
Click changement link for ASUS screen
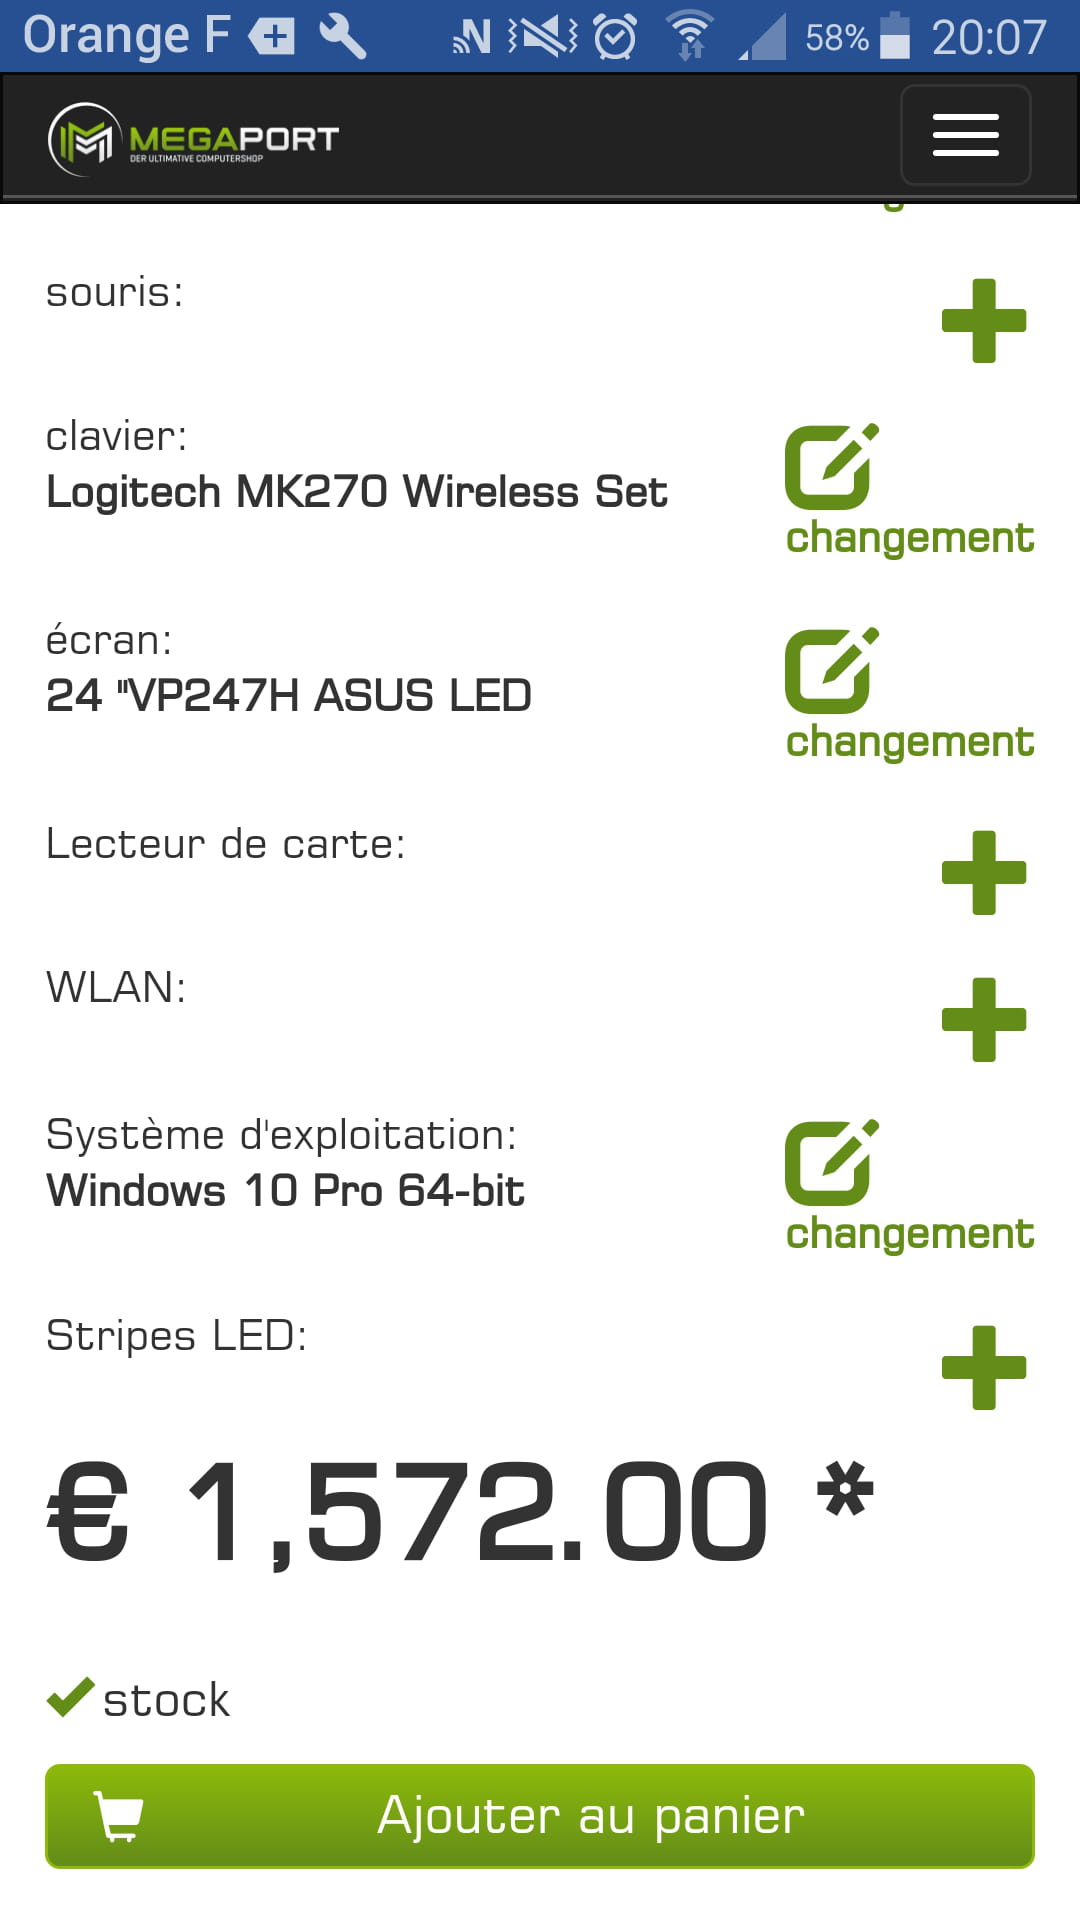[x=909, y=743]
